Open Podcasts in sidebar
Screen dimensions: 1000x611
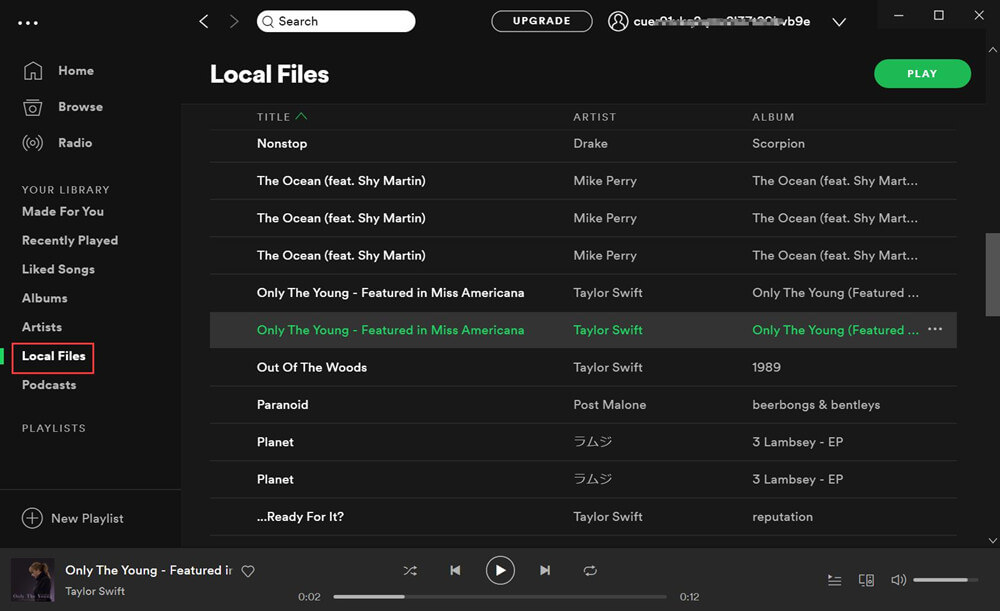pyautogui.click(x=49, y=385)
